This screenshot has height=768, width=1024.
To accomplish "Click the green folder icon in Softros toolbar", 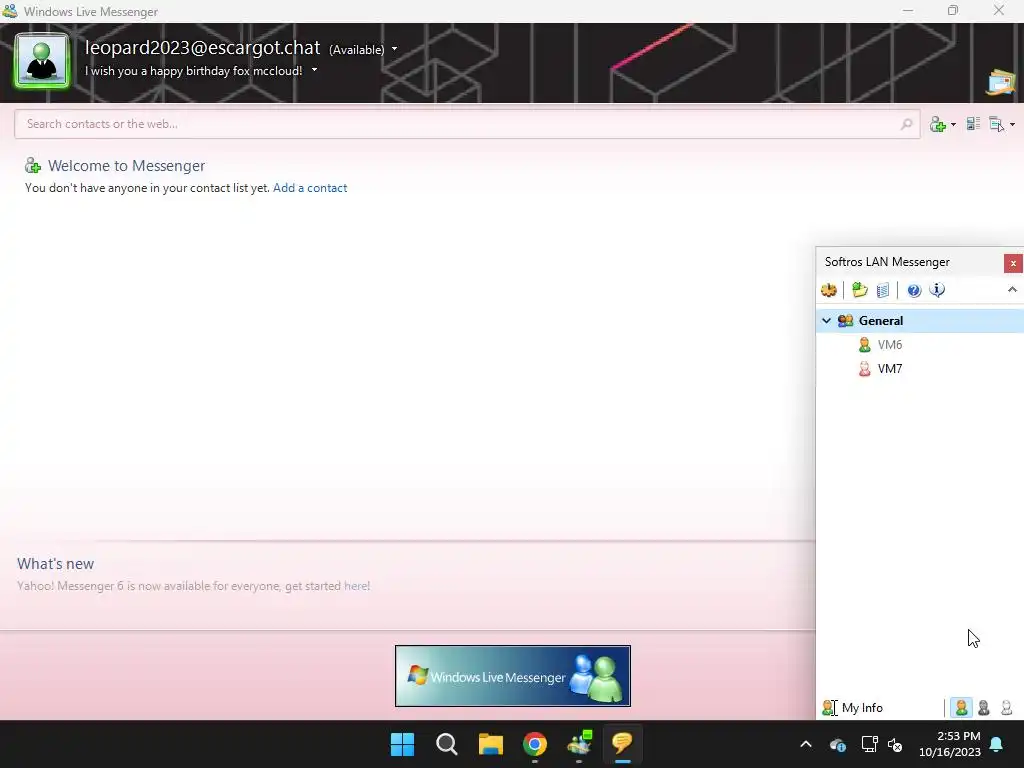I will coord(859,290).
